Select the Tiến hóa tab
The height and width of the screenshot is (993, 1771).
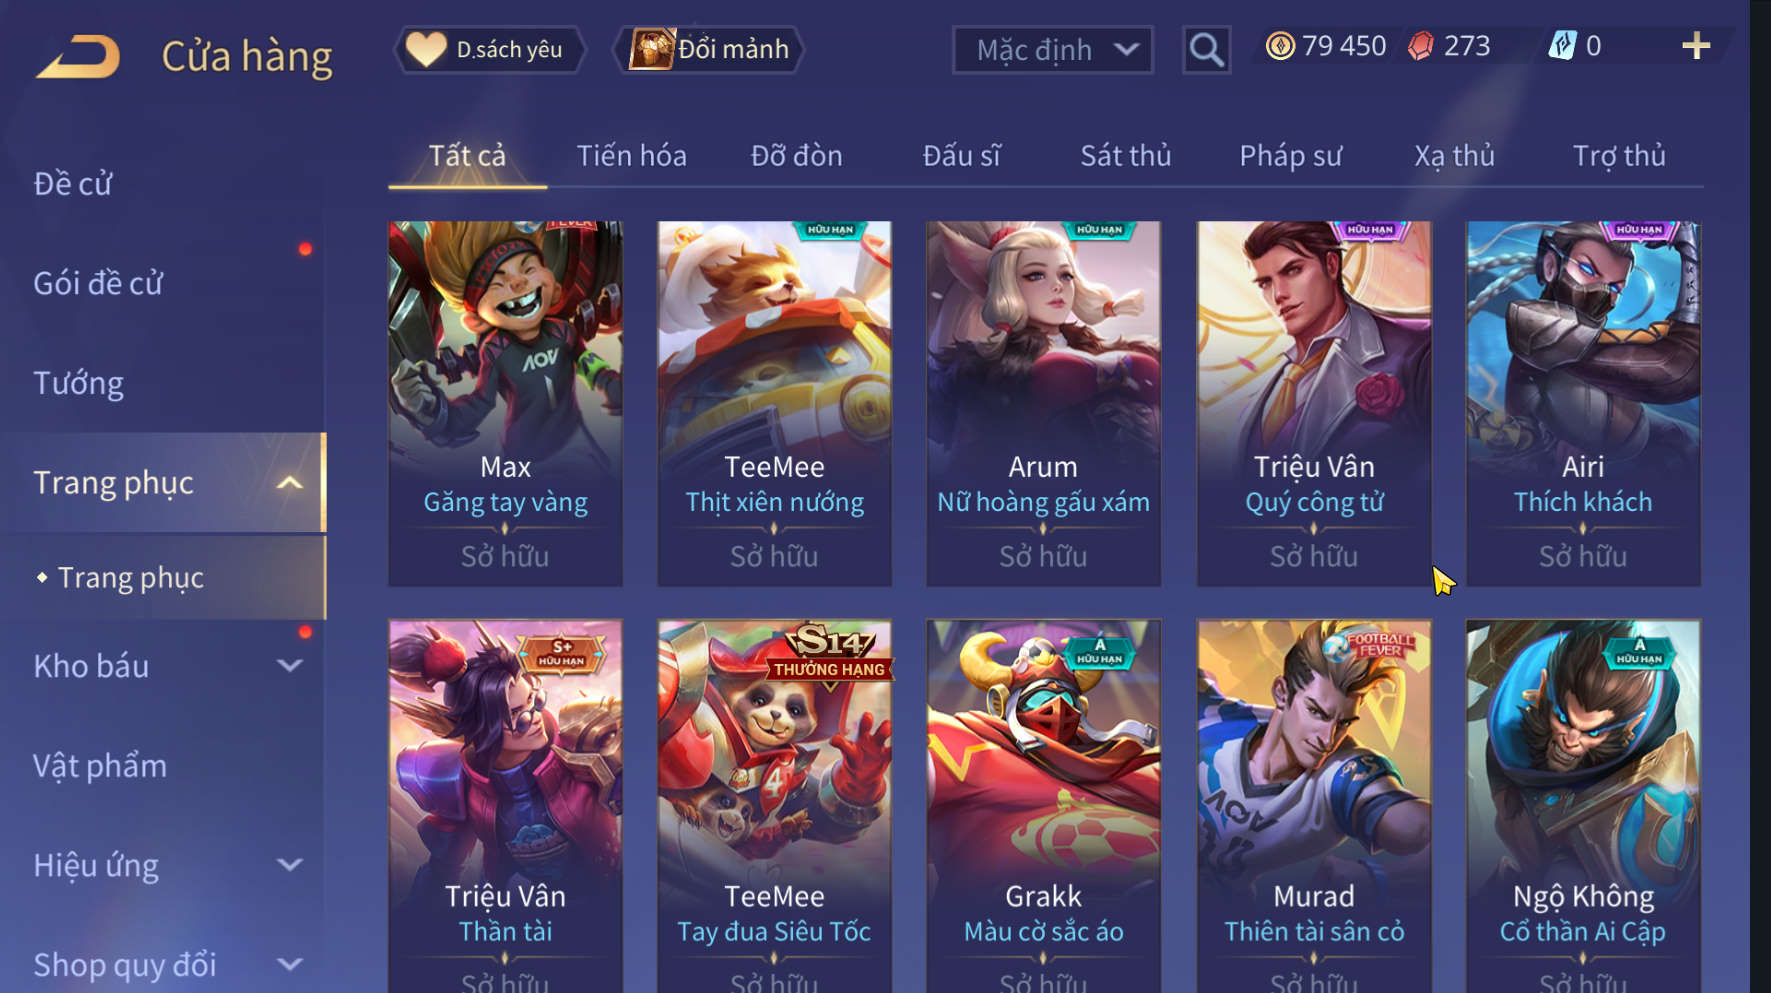[631, 156]
